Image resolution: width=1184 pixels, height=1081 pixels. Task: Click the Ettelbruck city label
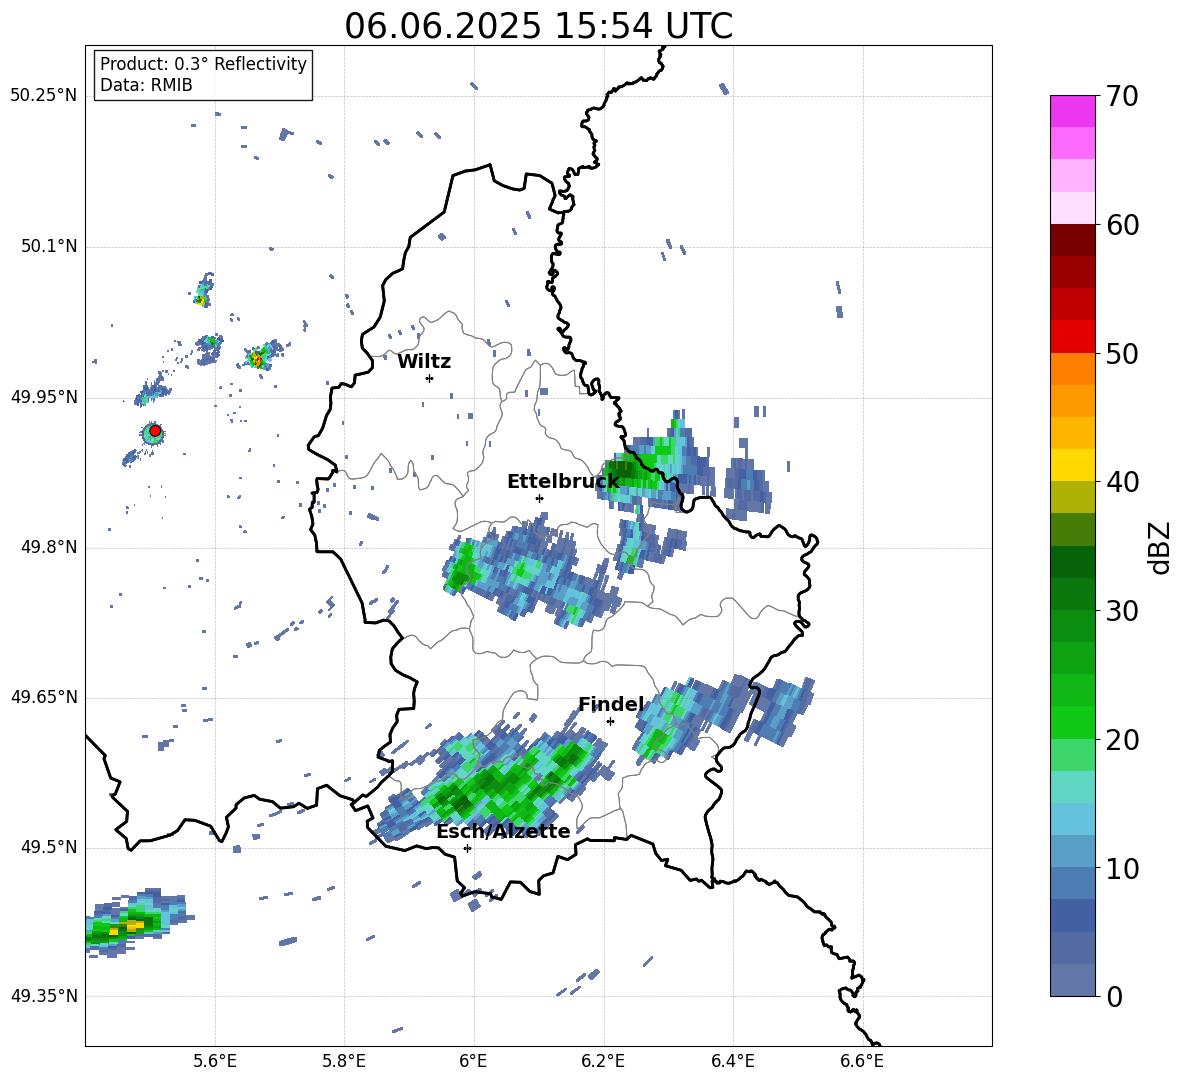(x=563, y=482)
